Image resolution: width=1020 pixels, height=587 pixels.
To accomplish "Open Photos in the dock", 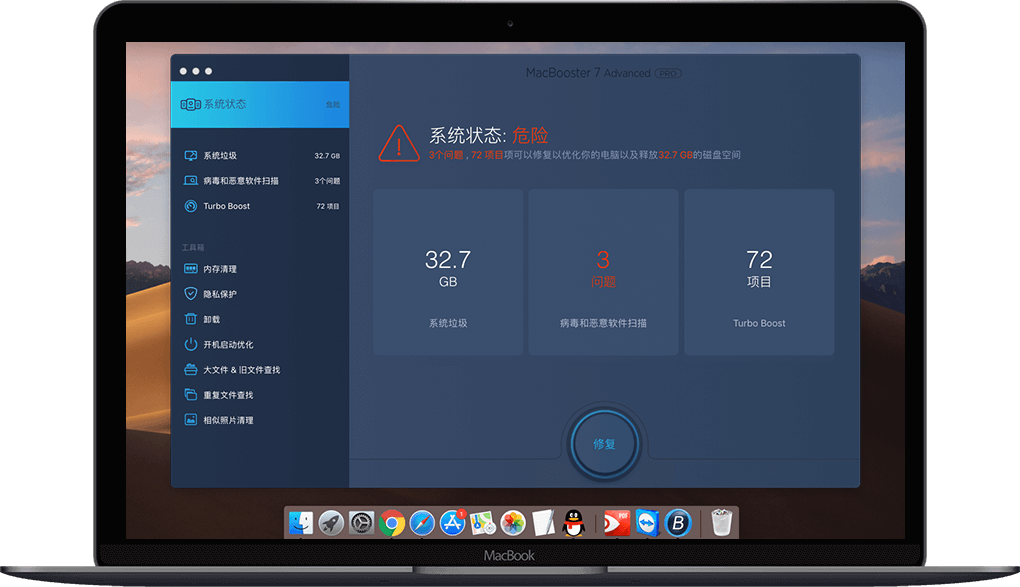I will [513, 523].
